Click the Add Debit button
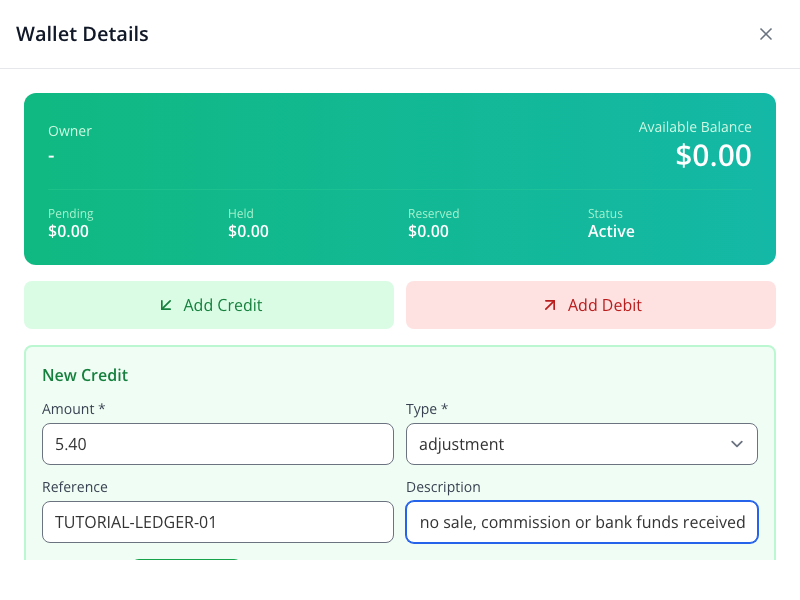800x600 pixels. click(591, 305)
